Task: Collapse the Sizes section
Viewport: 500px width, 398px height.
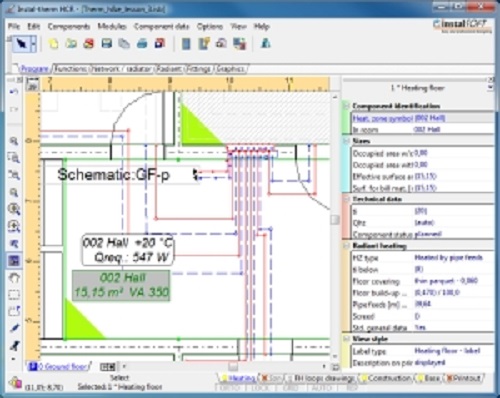Action: [347, 141]
